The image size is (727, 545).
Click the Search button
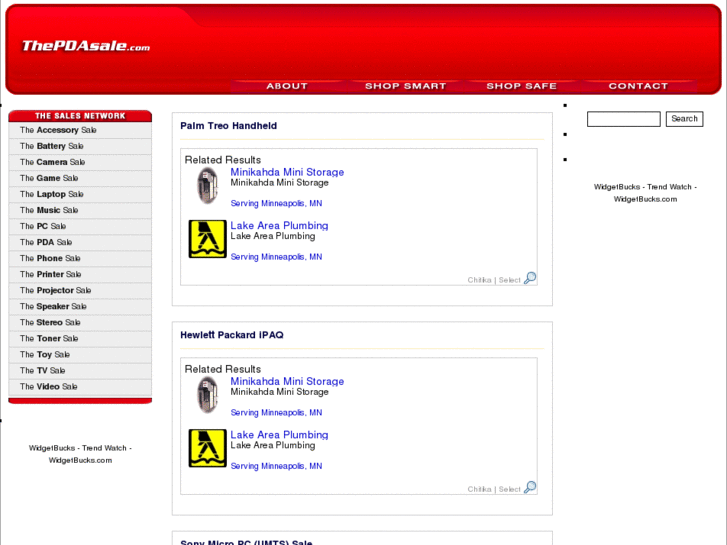tap(684, 119)
